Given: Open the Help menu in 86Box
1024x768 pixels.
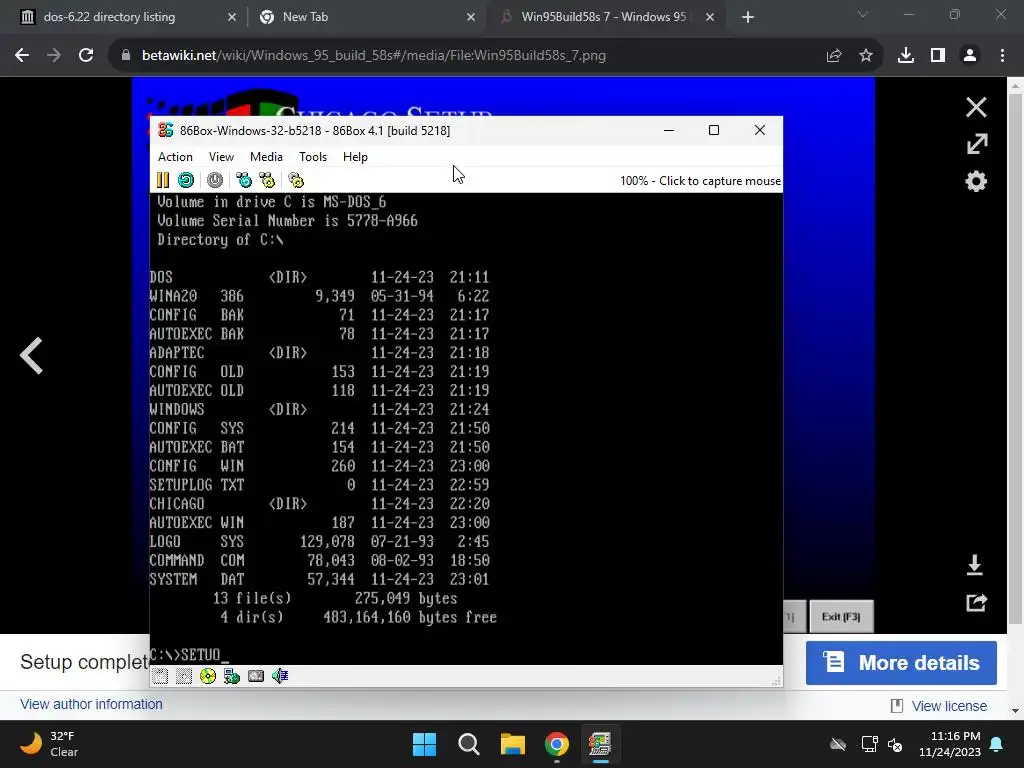Looking at the screenshot, I should coord(355,157).
